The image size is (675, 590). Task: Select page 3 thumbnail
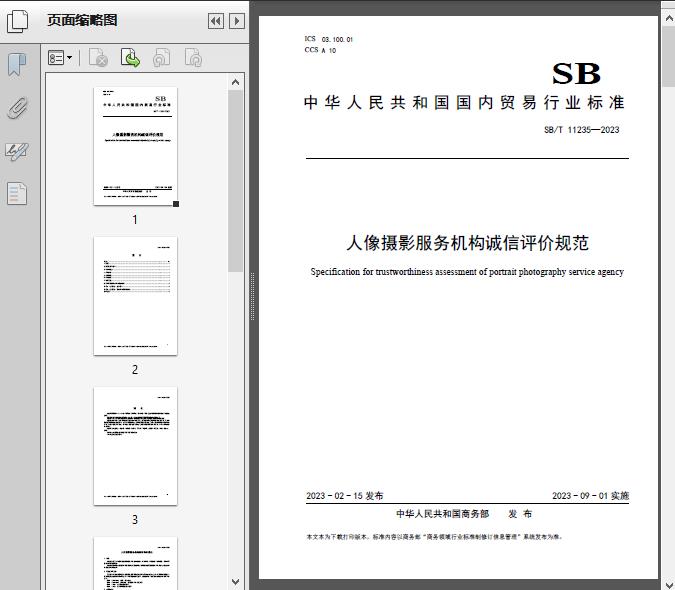click(x=135, y=446)
